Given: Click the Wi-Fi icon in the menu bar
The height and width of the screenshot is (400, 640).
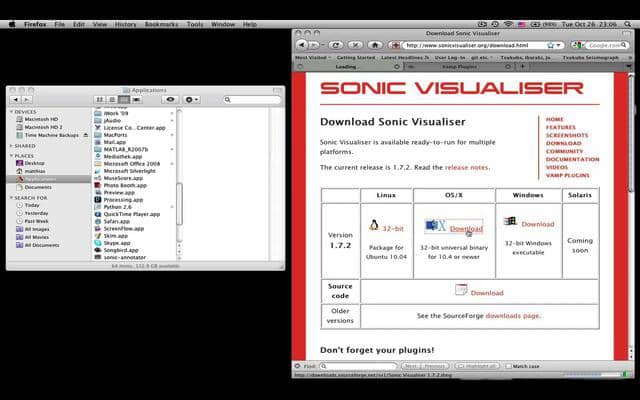Looking at the screenshot, I should [x=508, y=24].
